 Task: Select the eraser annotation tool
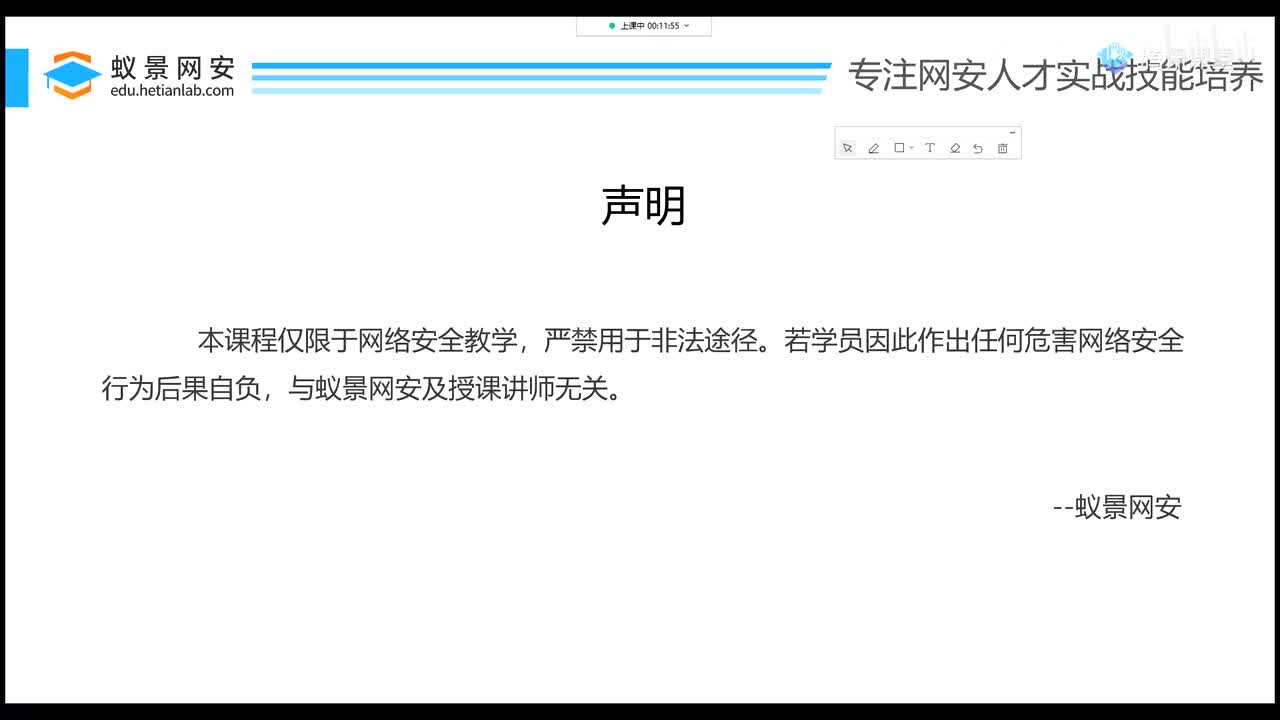(x=955, y=148)
